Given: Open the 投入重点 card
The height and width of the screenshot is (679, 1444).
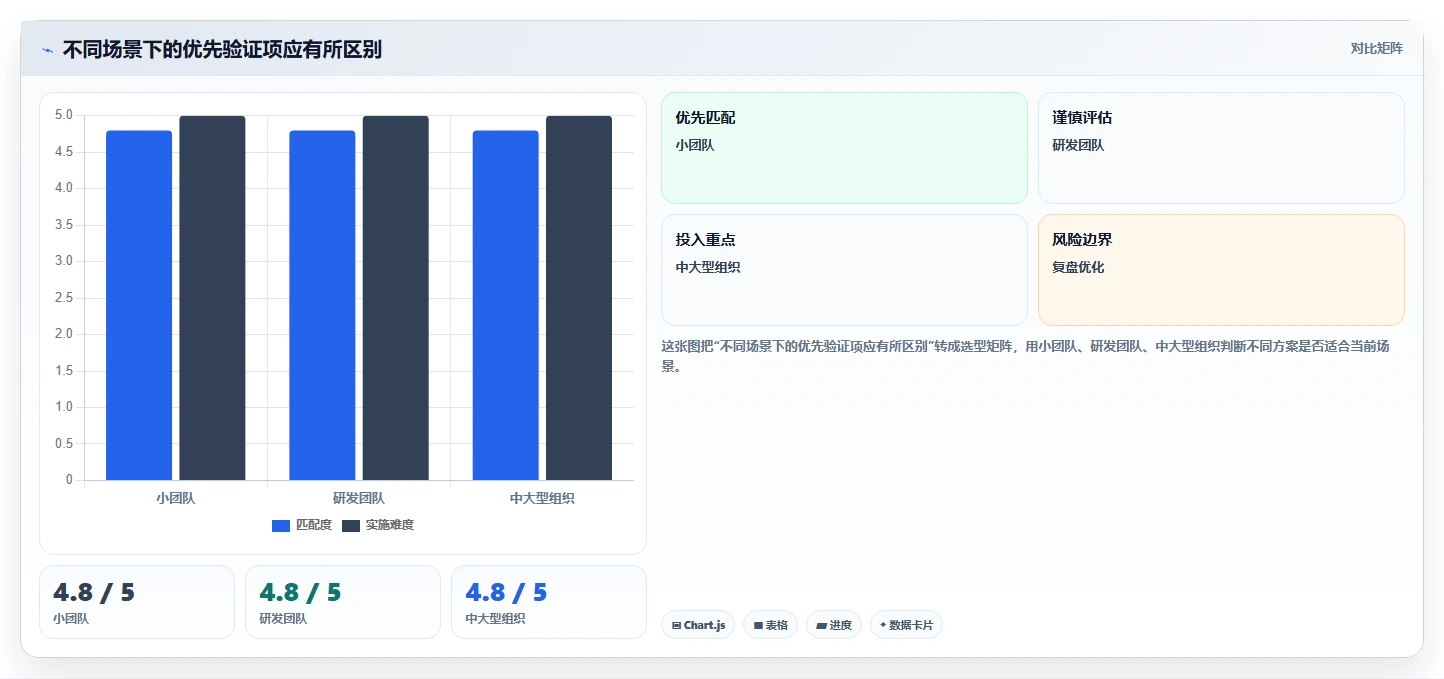Looking at the screenshot, I should tap(844, 270).
